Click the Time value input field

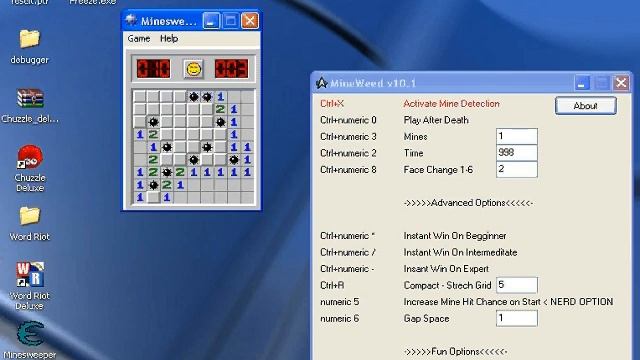tap(516, 153)
